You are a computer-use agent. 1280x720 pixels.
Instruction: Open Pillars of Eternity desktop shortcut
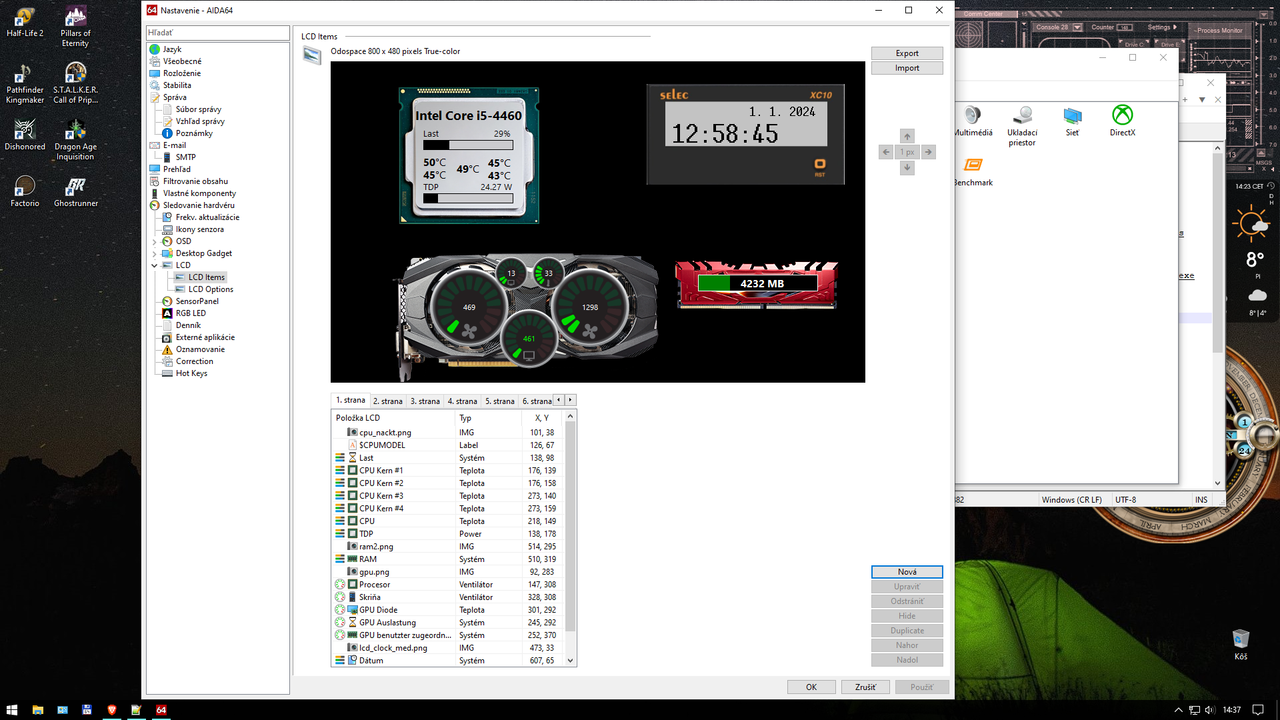[x=75, y=26]
